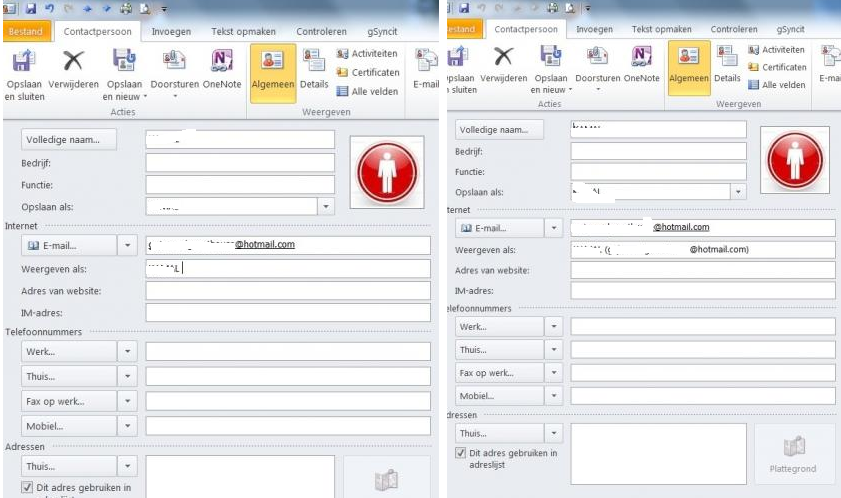Click undo icon in left quick access toolbar
This screenshot has width=841, height=498.
pos(49,8)
